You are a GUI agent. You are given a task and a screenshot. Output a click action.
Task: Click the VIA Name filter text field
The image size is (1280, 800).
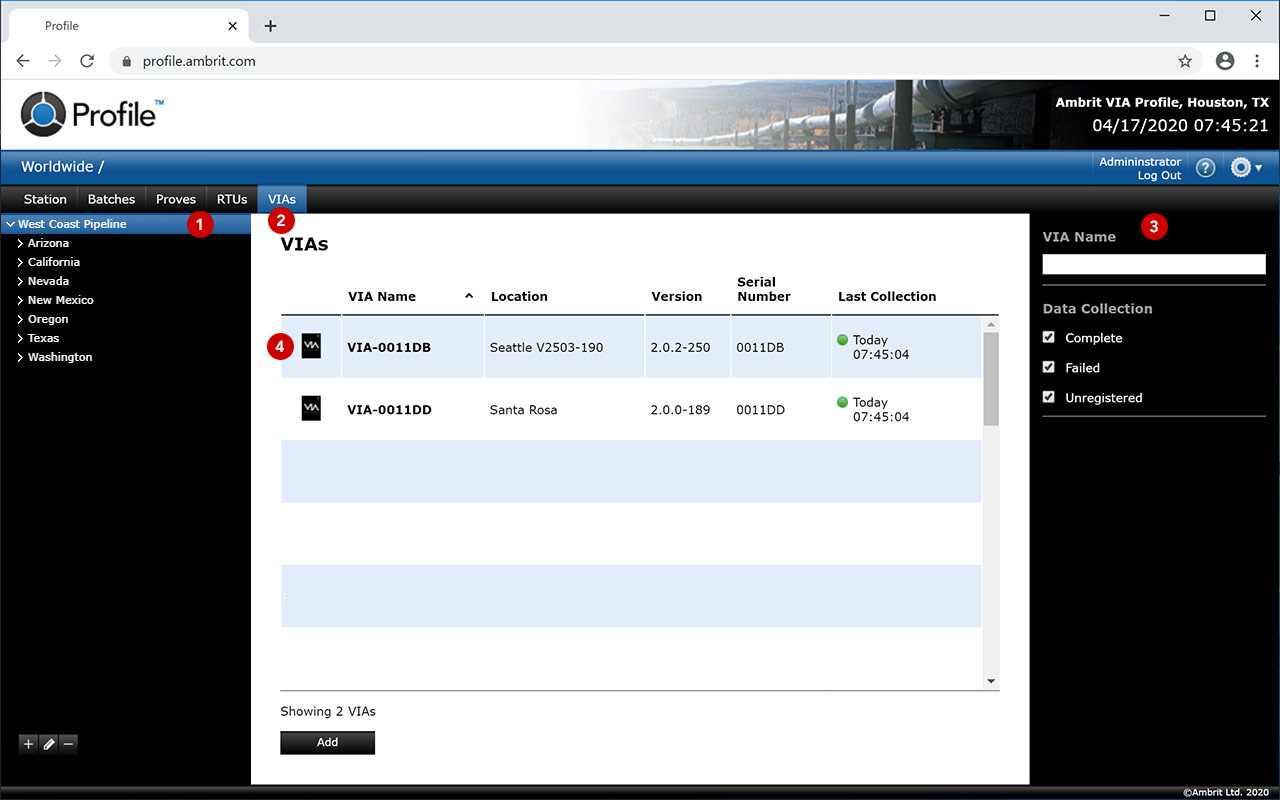pos(1153,264)
